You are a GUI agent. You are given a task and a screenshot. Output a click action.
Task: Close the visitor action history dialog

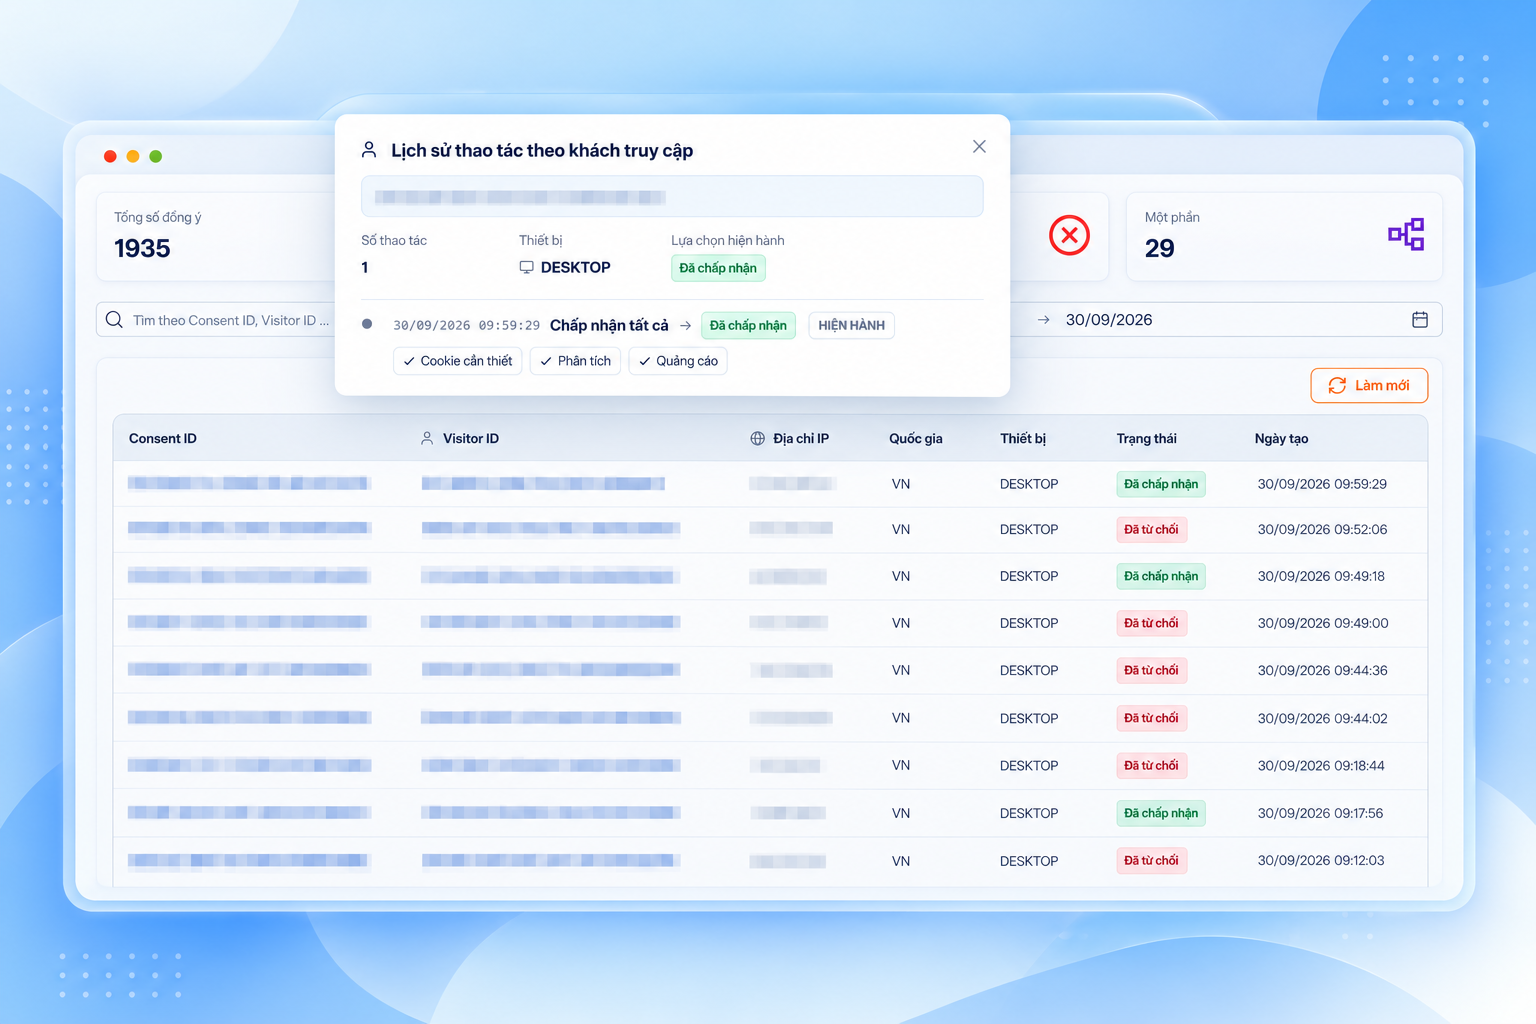pos(979,147)
